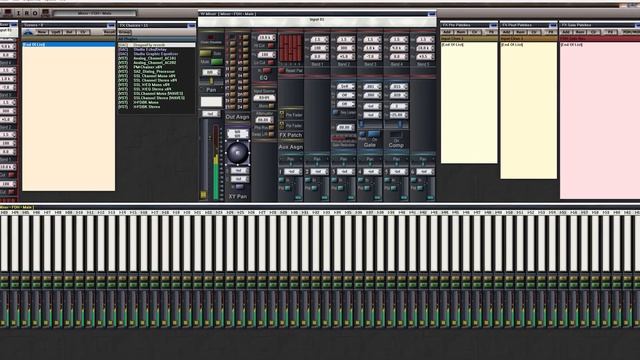Image resolution: width=640 pixels, height=360 pixels.
Task: Adjust the Aux 1 send fader
Action: pos(299,197)
